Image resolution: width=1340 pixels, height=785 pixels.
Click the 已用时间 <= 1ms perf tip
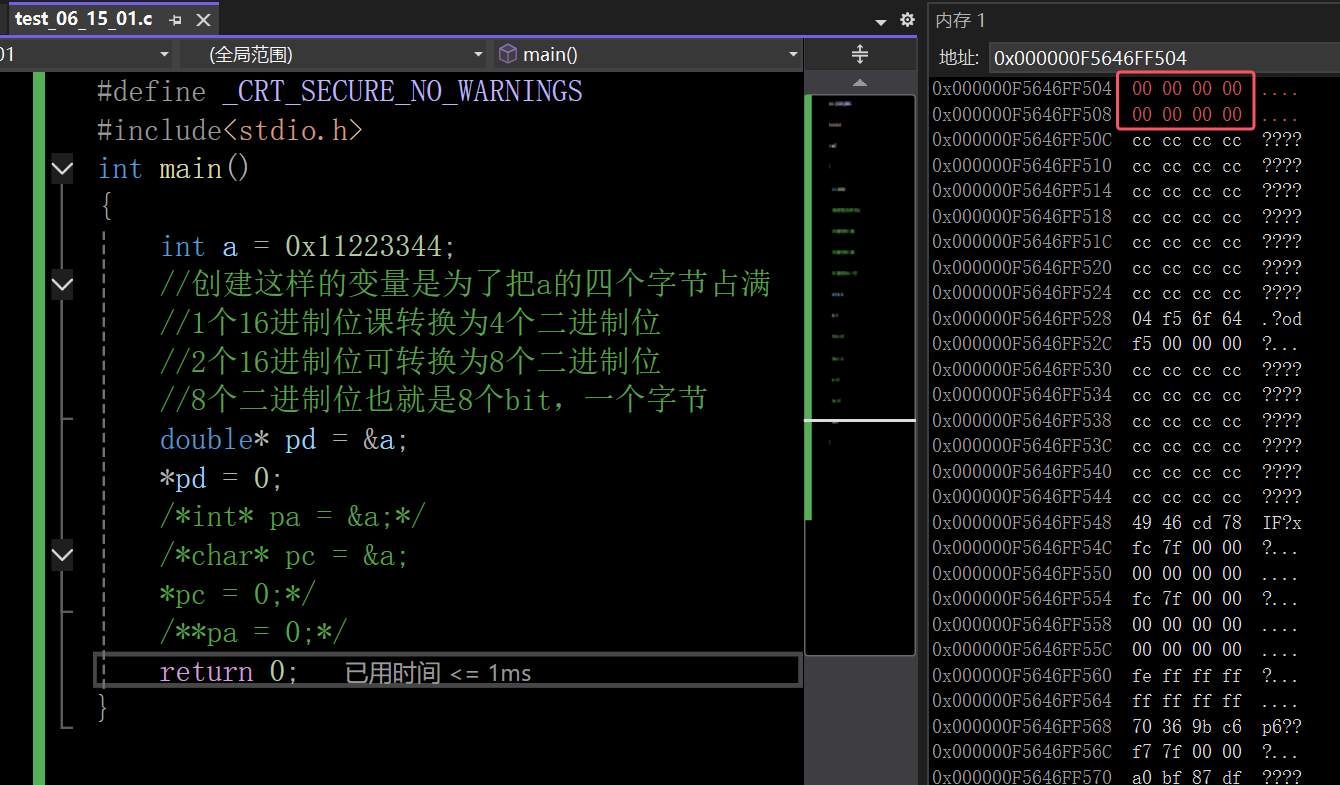tap(438, 673)
